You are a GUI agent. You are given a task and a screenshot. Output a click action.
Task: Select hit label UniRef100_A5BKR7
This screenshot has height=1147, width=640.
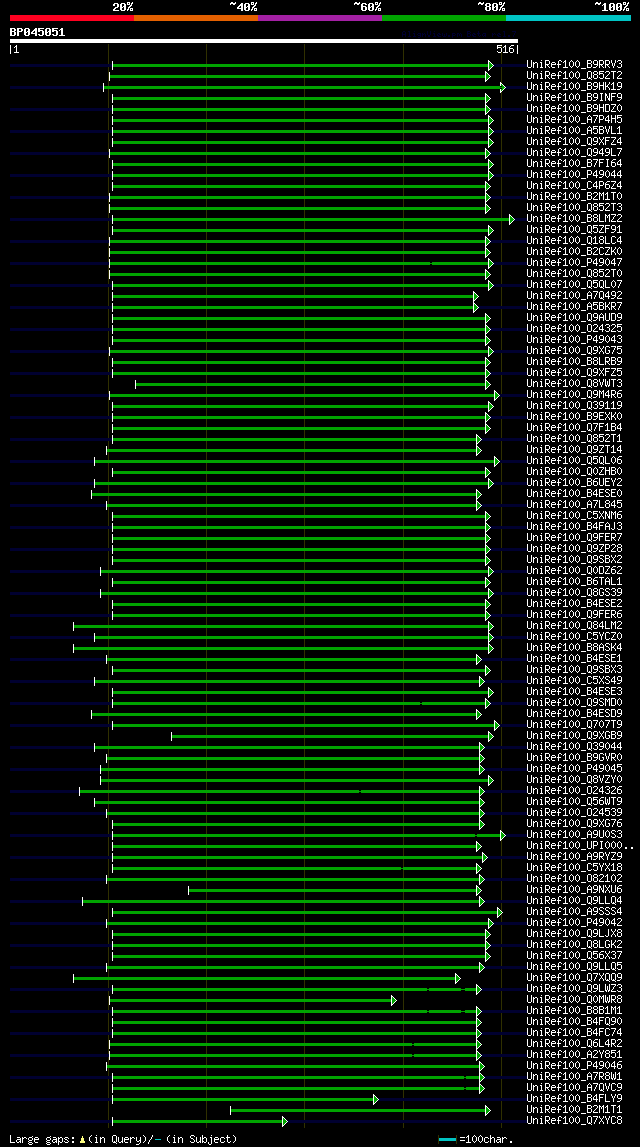pos(574,307)
